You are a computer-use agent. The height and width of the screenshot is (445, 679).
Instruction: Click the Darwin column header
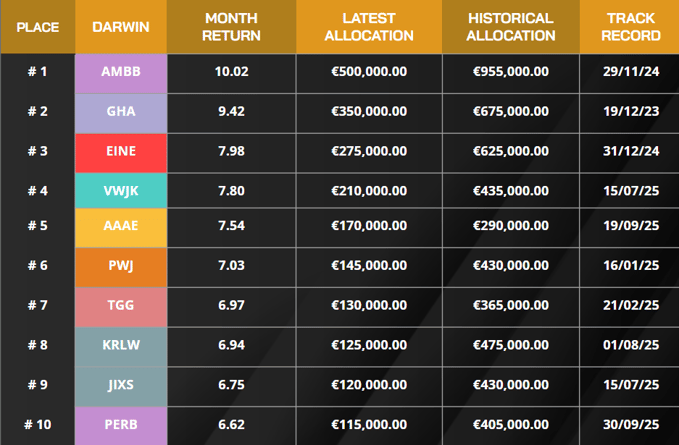(x=121, y=27)
